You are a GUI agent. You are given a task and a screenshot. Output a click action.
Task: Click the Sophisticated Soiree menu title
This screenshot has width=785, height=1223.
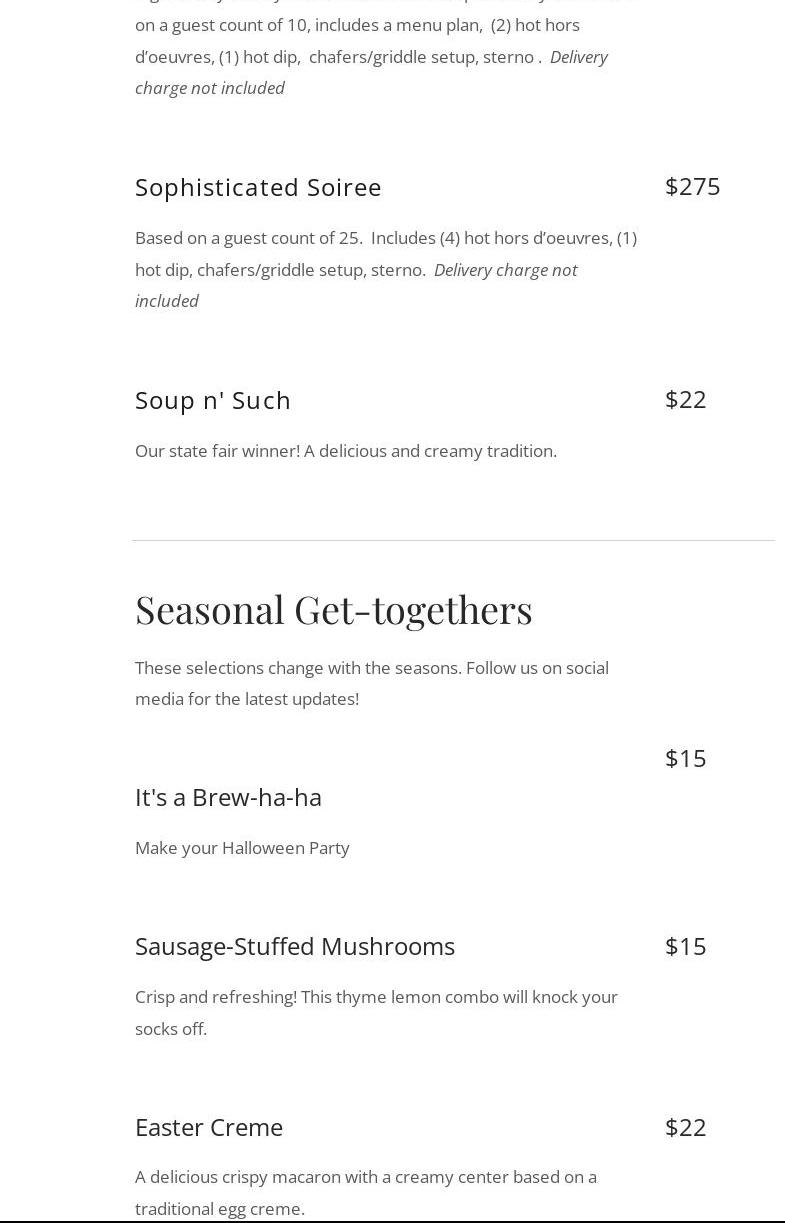pos(258,187)
